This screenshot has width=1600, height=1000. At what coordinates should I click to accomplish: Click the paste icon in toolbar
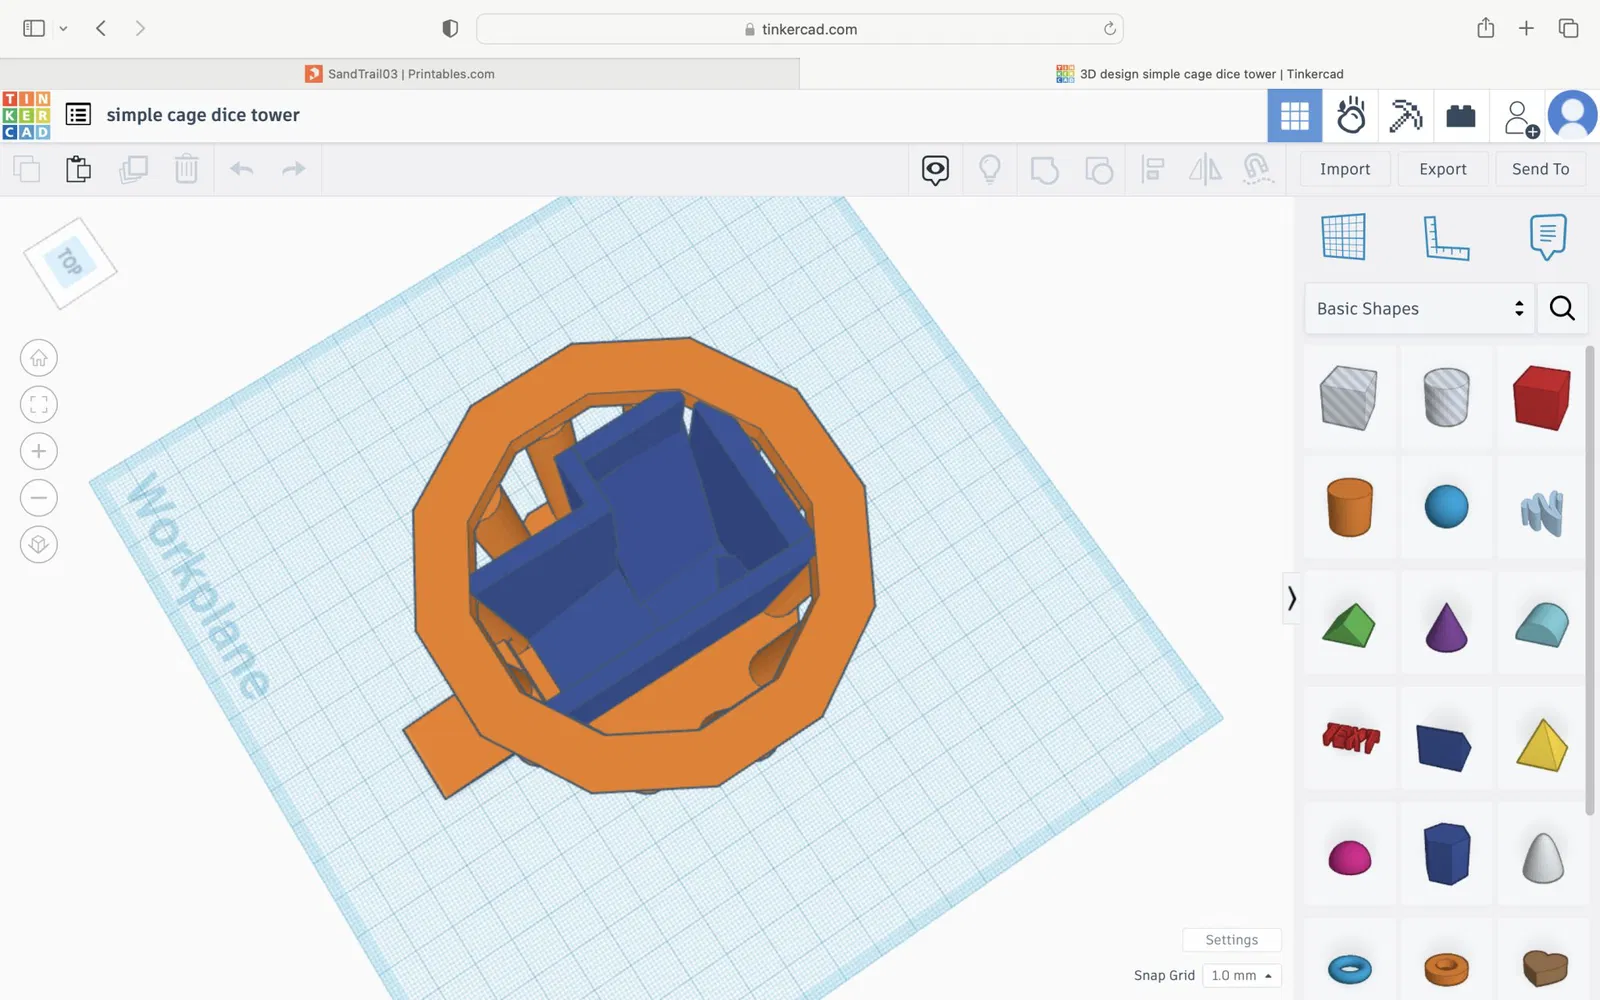(x=78, y=169)
